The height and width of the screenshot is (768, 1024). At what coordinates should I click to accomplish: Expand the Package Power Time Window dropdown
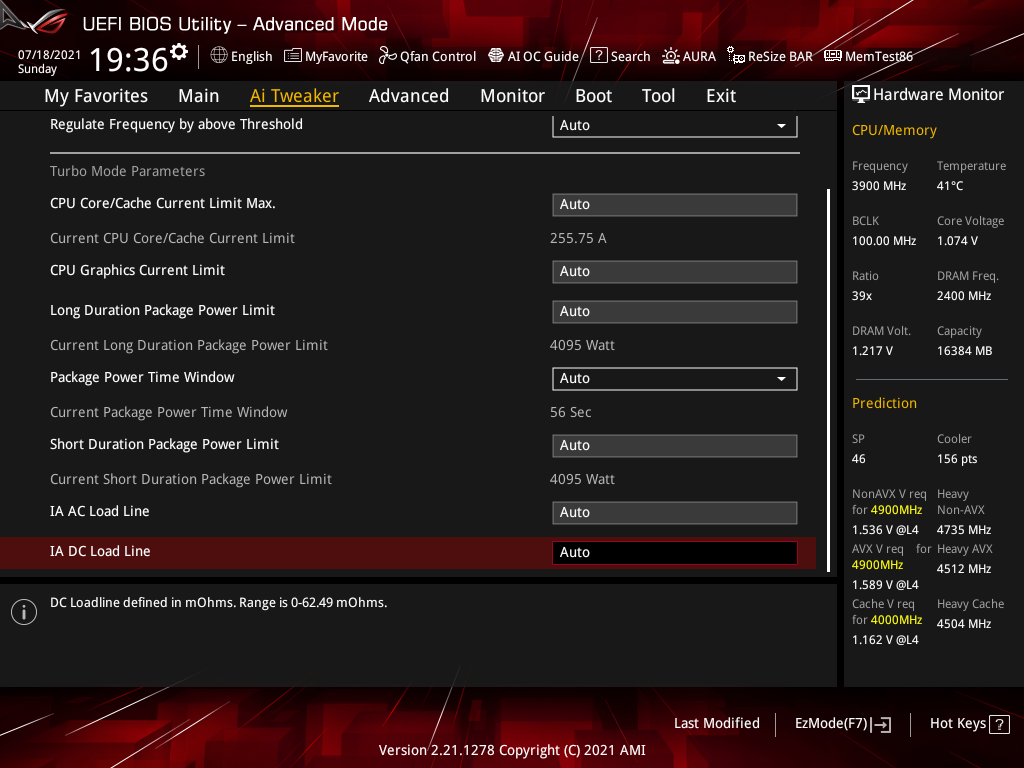click(x=674, y=378)
